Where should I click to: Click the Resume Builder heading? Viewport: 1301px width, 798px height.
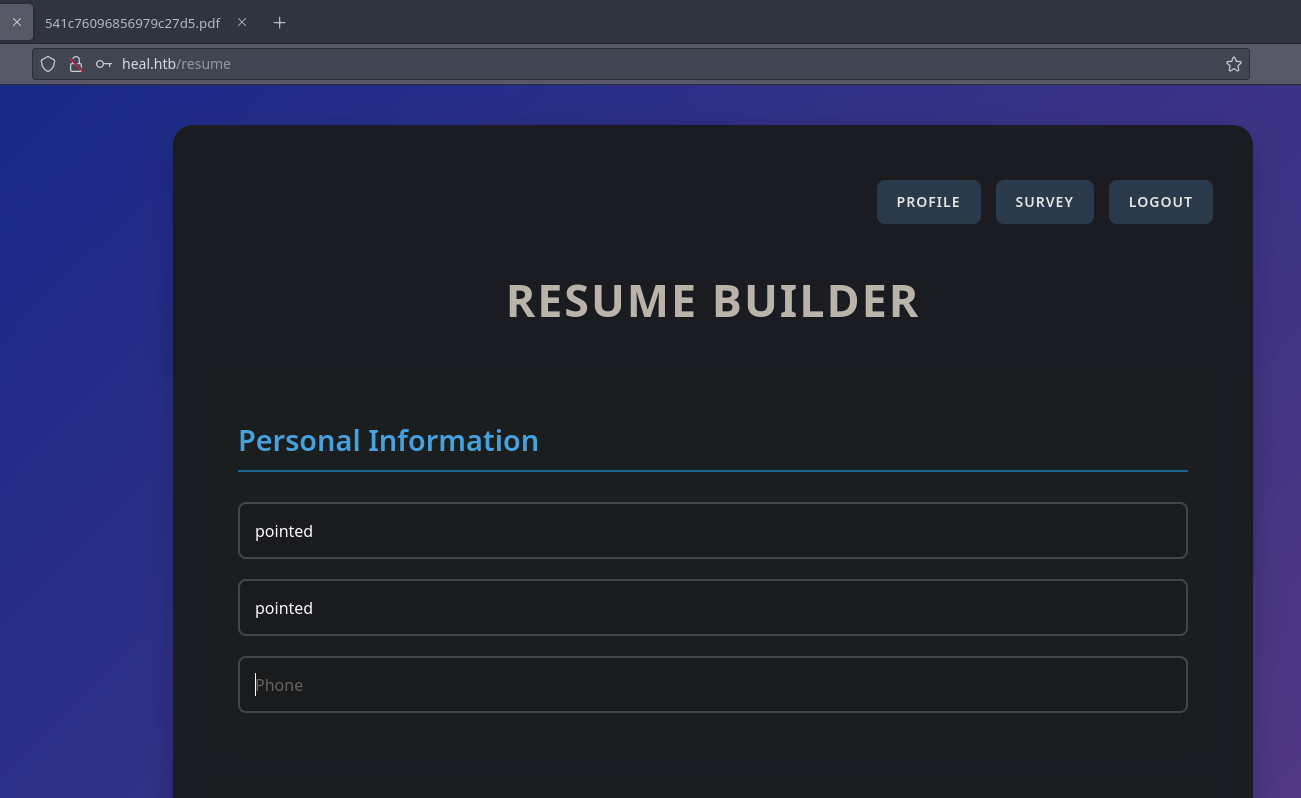coord(712,301)
